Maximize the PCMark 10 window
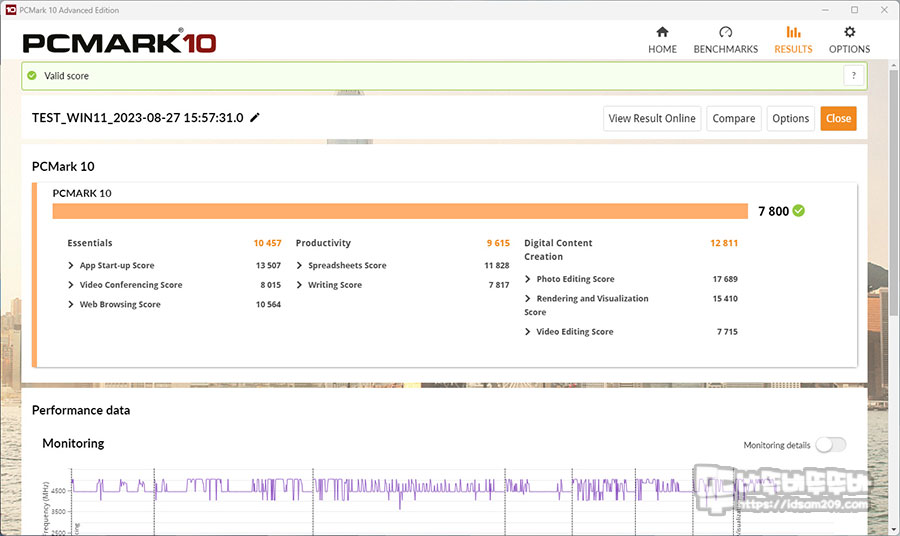Screen dimensions: 900x536 point(854,10)
